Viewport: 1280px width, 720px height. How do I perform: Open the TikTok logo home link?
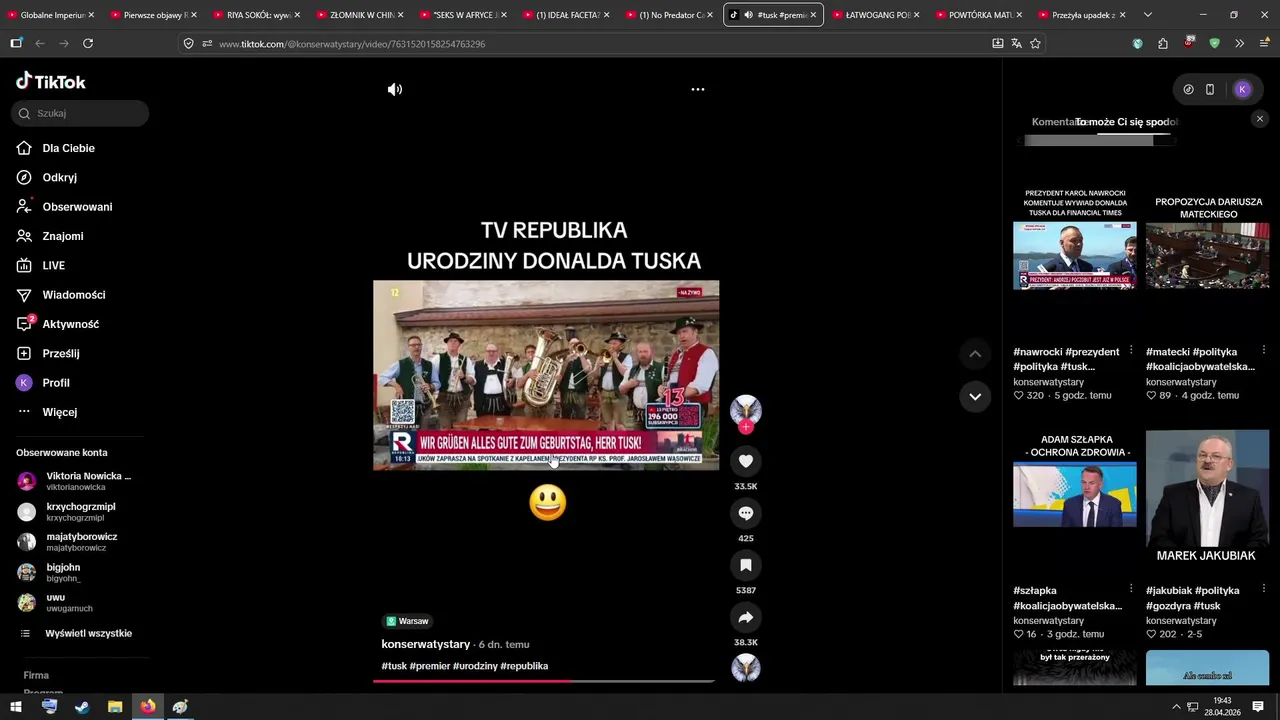coord(51,82)
